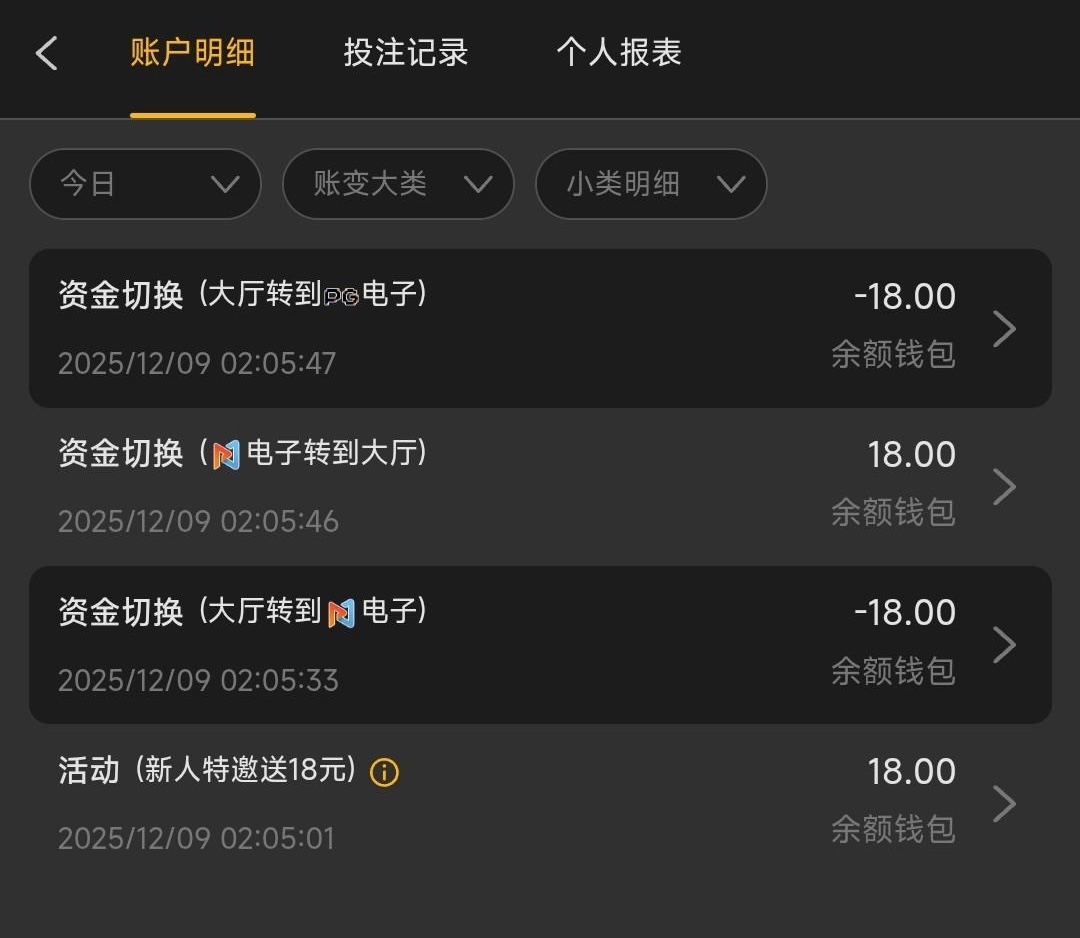Open the 账变大类 category dropdown
Viewport: 1080px width, 938px height.
tap(398, 184)
